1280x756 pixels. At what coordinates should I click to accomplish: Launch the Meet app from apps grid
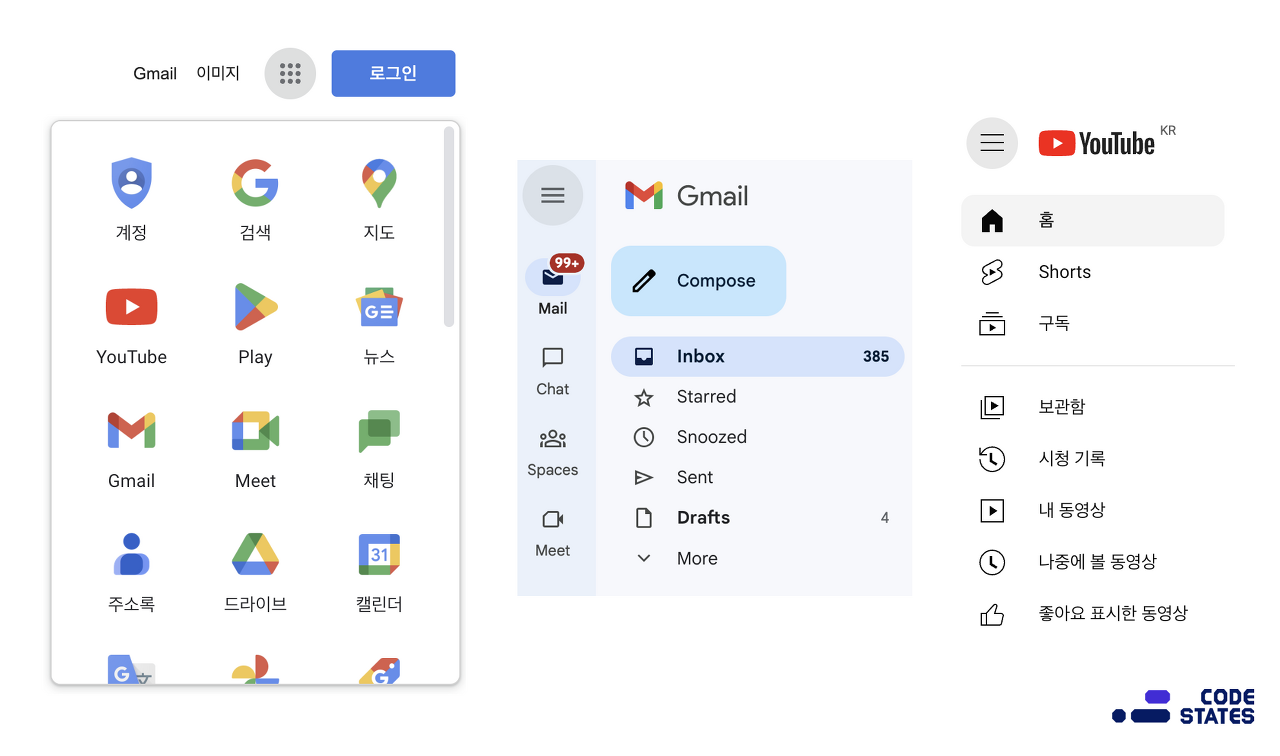[x=255, y=448]
